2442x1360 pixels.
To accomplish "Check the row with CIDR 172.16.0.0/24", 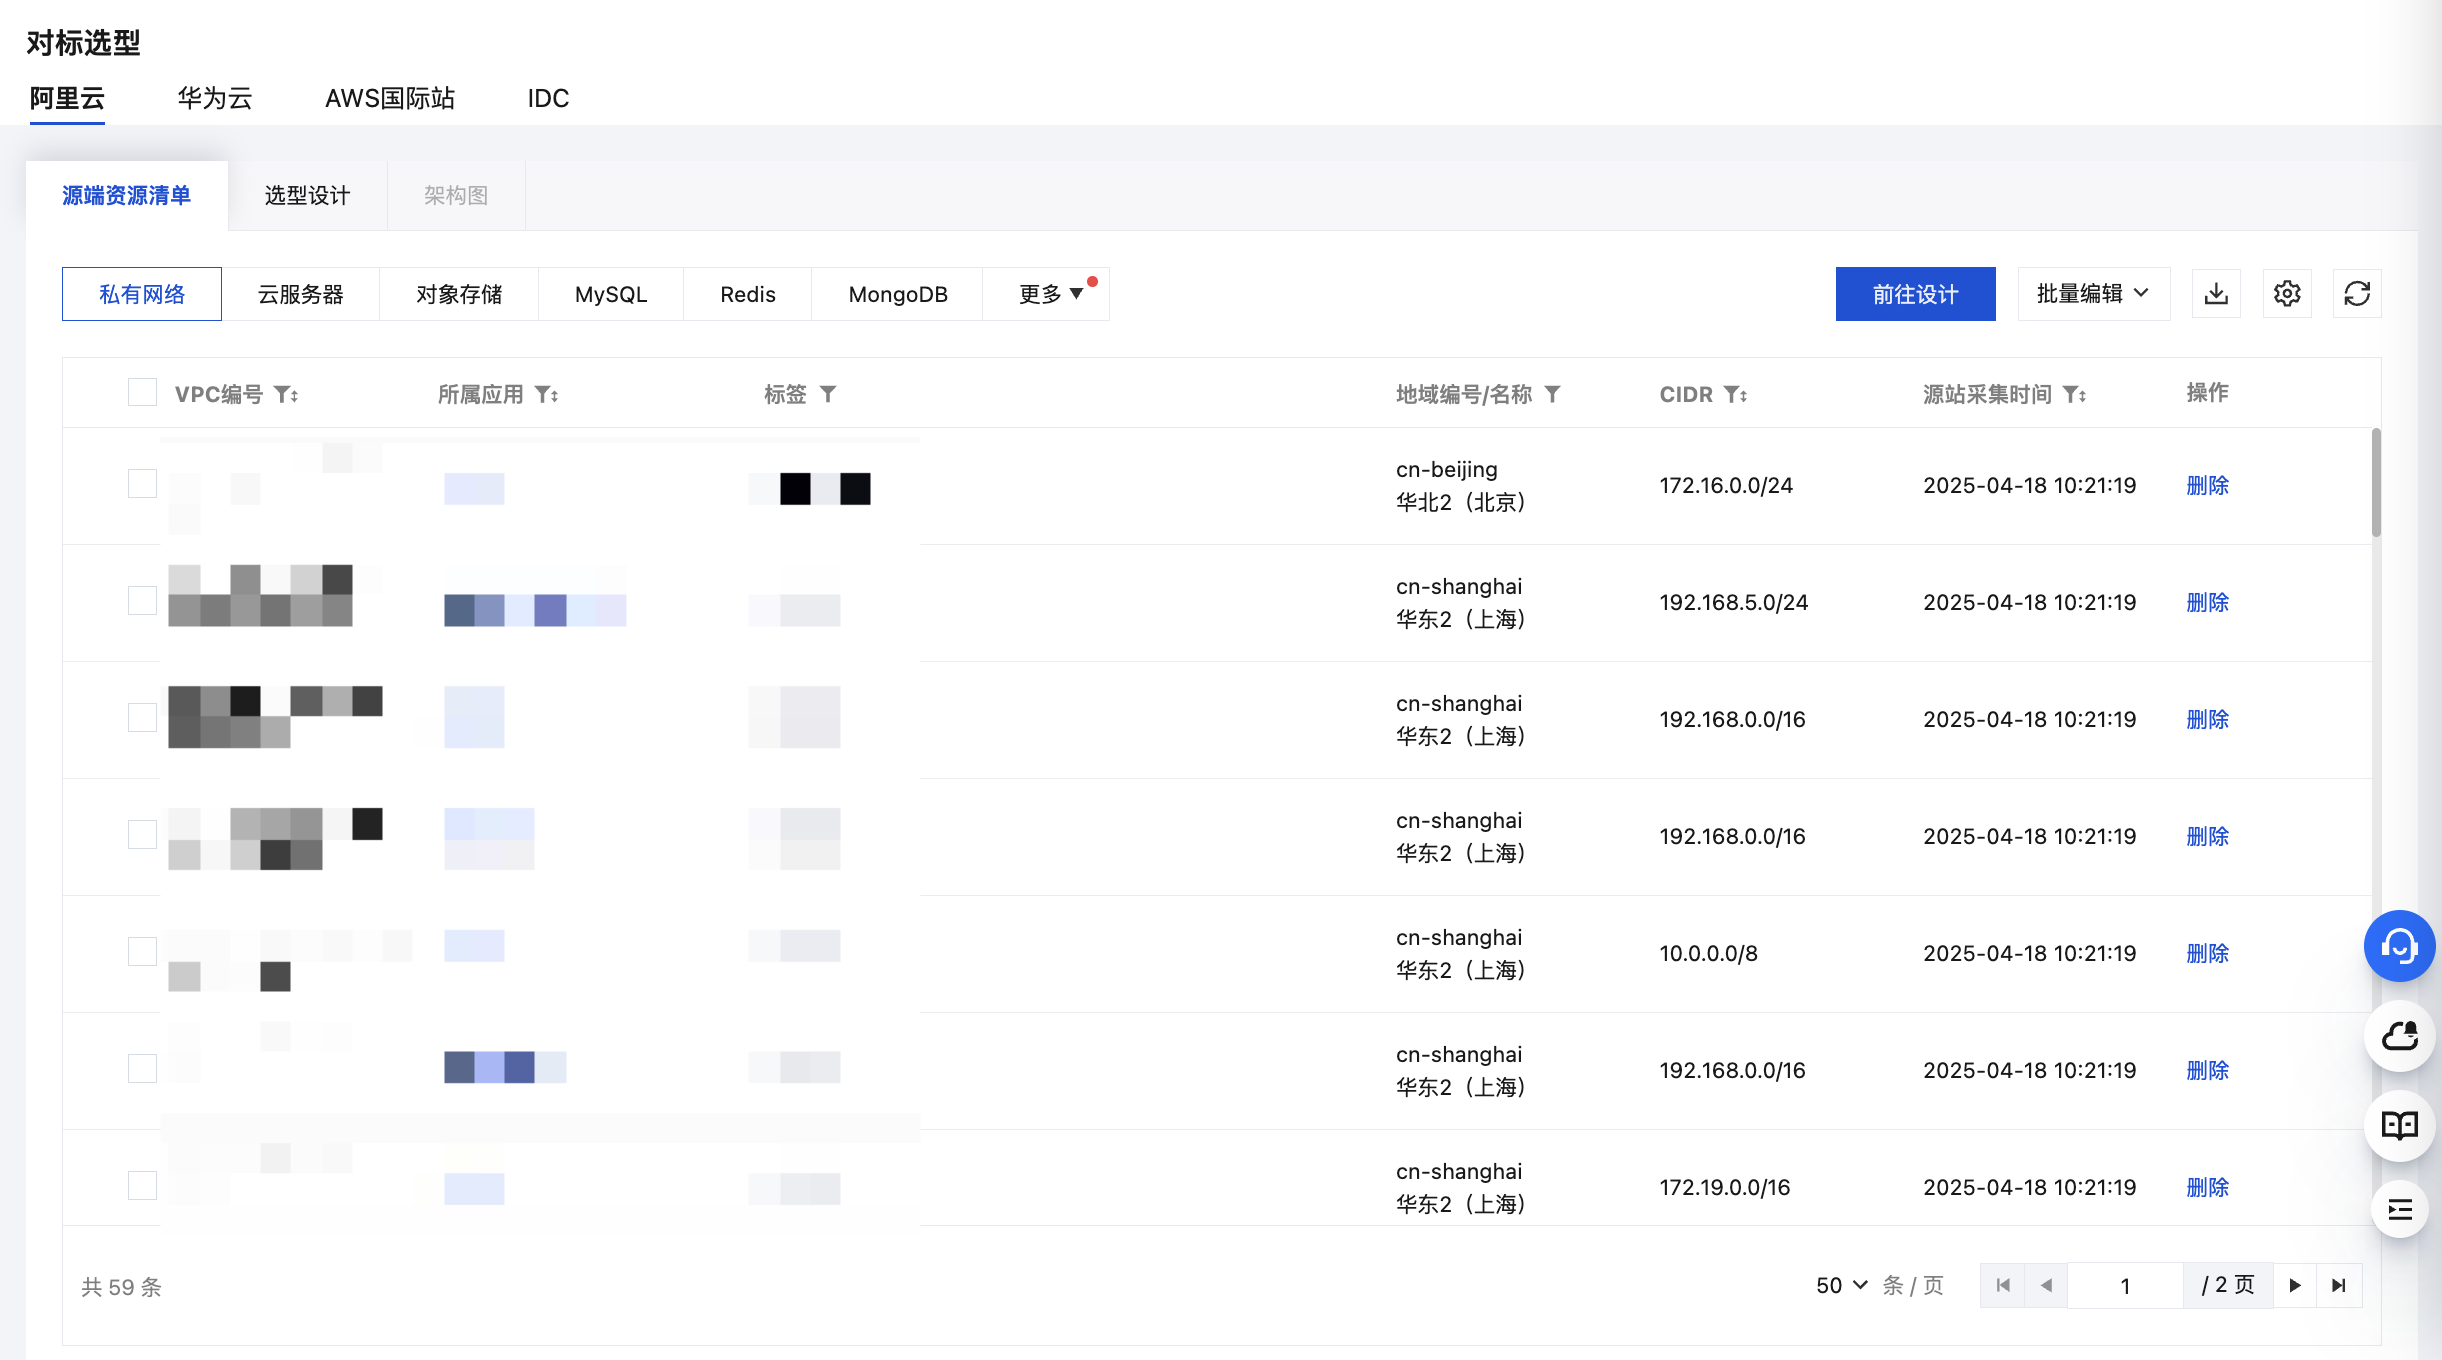I will [142, 484].
